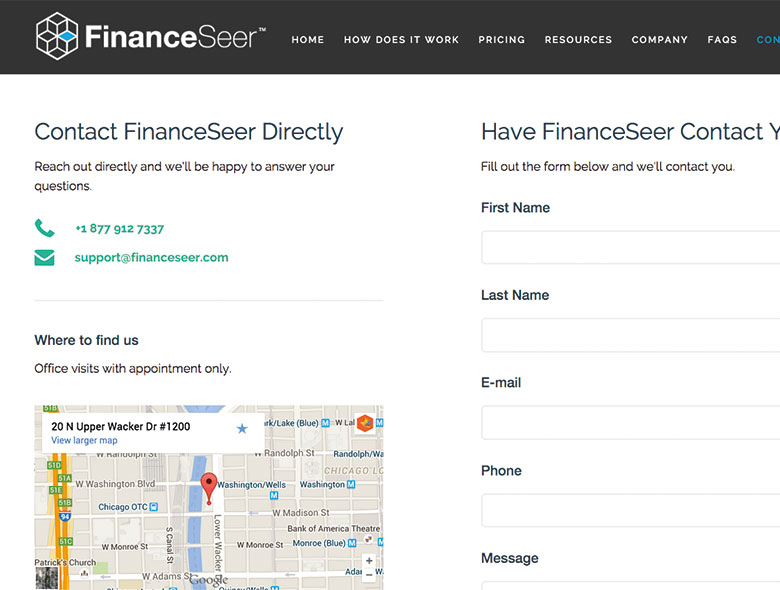Open How Does It Work page
The width and height of the screenshot is (780, 590).
click(401, 40)
